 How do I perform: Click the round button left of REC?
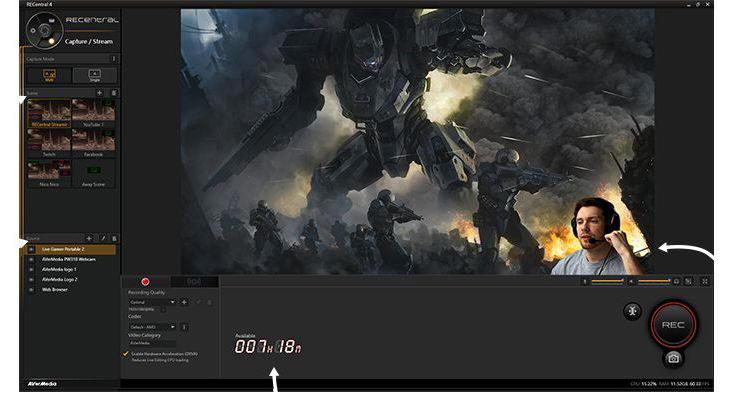click(632, 311)
